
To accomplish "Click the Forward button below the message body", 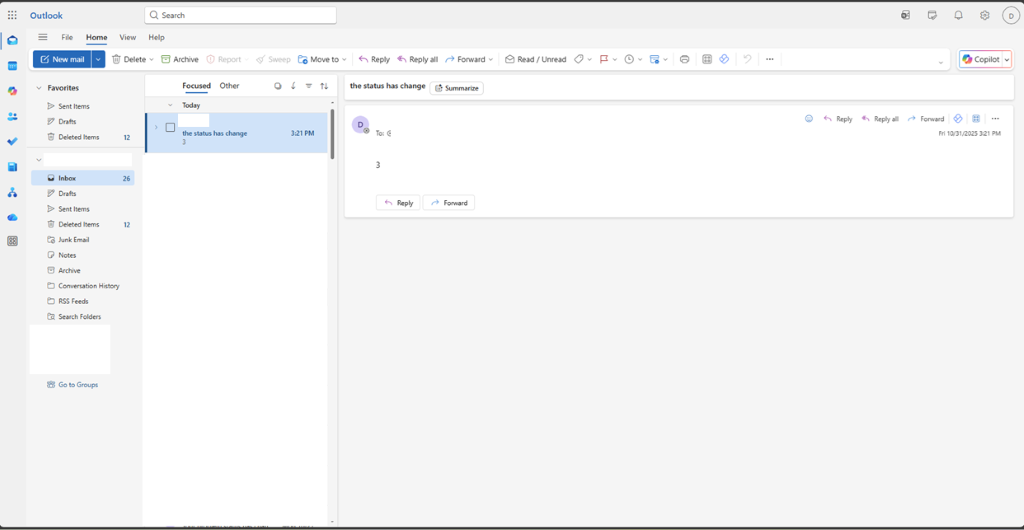I will point(449,203).
